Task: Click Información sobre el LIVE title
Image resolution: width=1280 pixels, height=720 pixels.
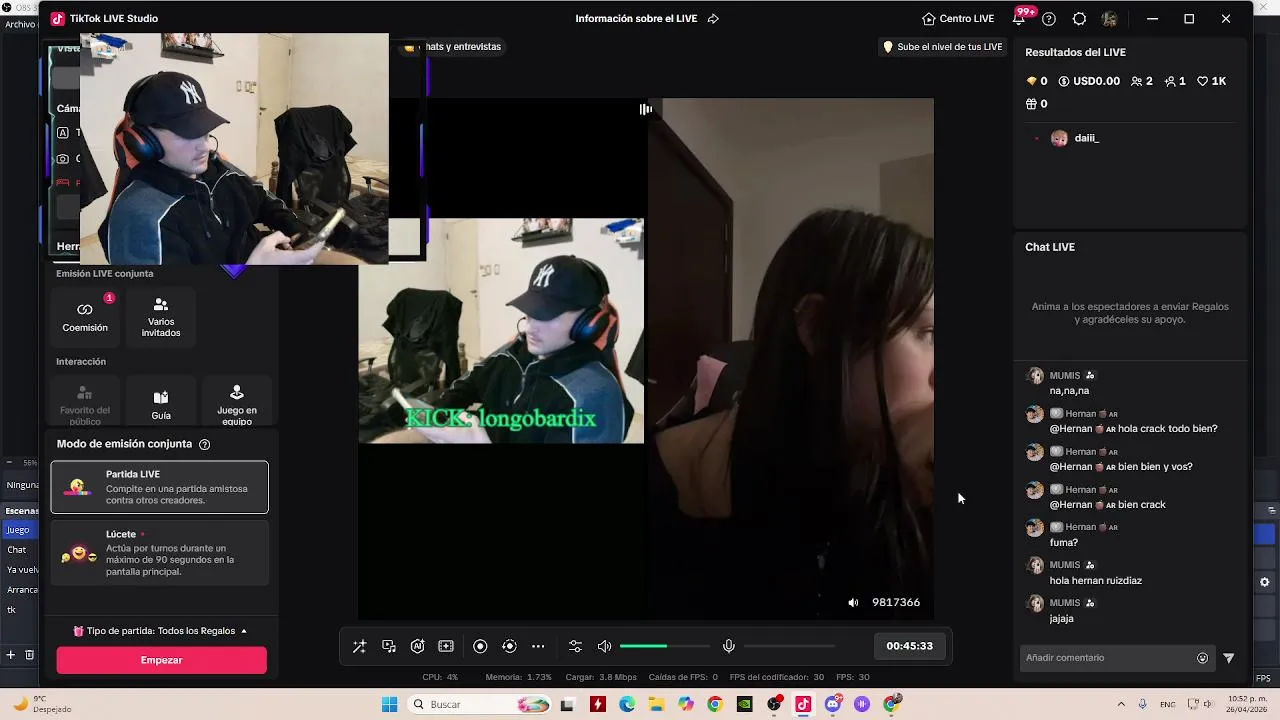Action: tap(636, 18)
